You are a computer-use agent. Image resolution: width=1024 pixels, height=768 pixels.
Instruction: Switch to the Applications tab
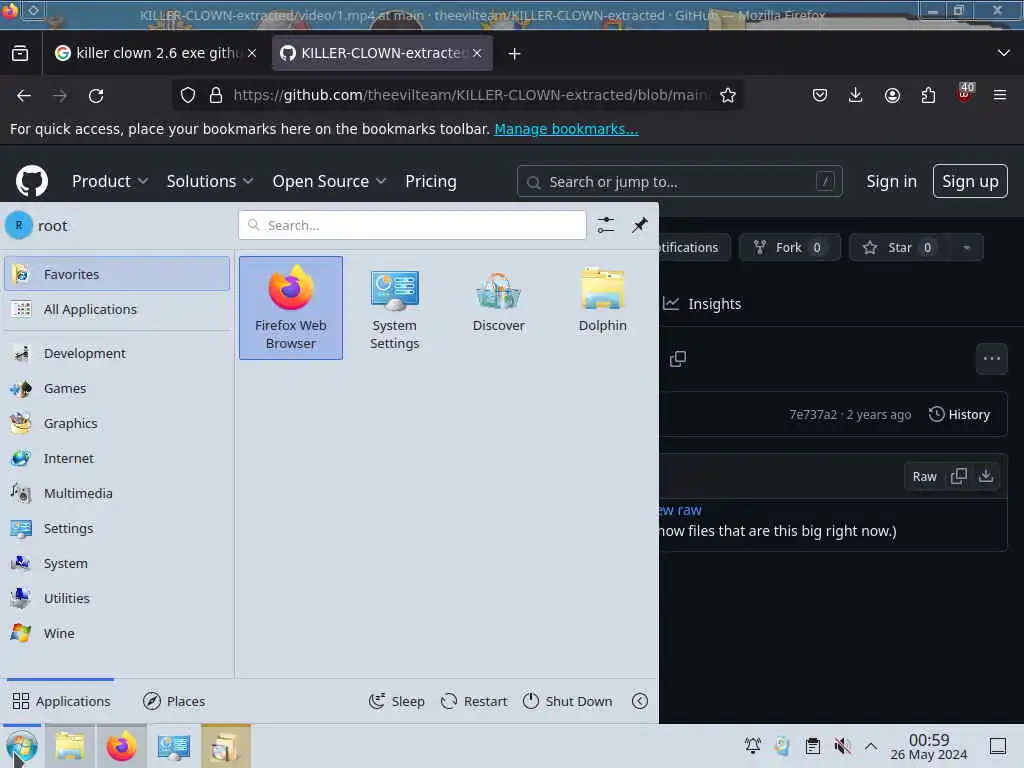tap(61, 701)
